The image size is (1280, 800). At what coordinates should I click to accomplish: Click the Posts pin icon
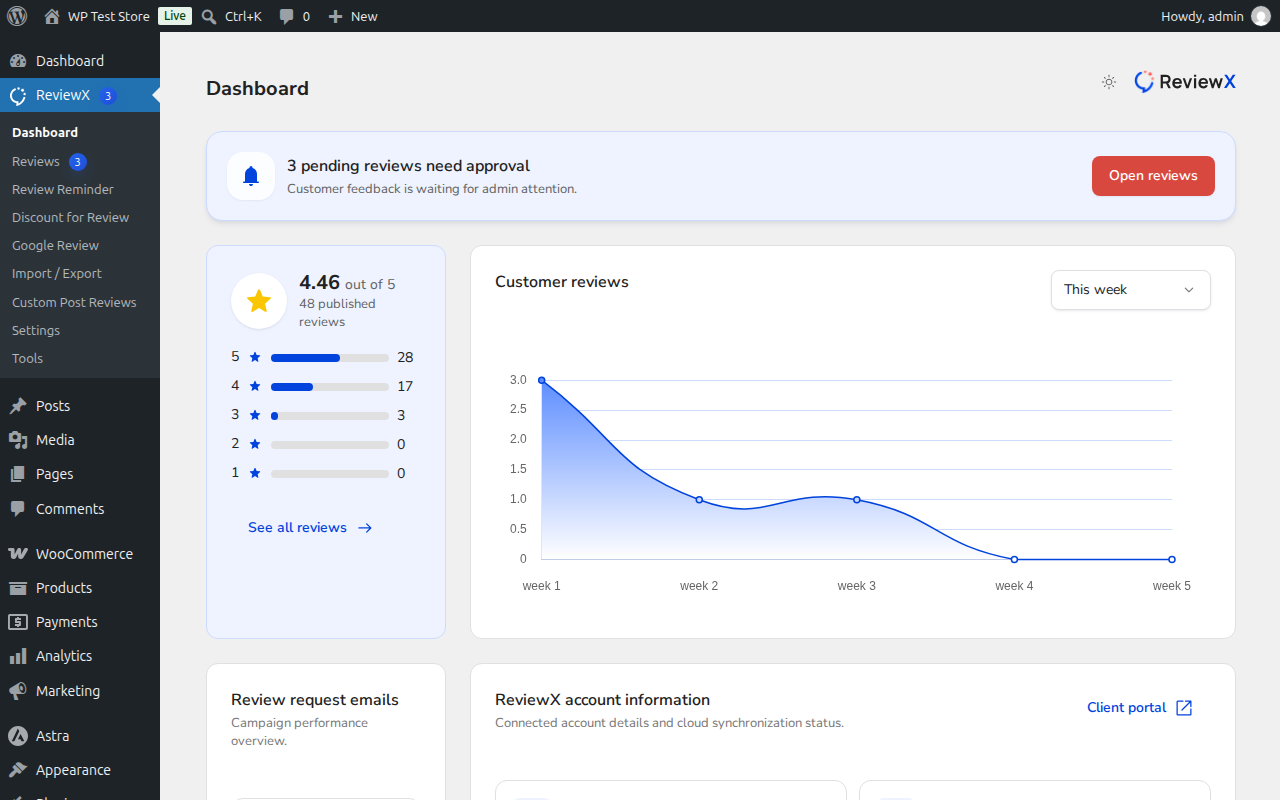pyautogui.click(x=18, y=406)
